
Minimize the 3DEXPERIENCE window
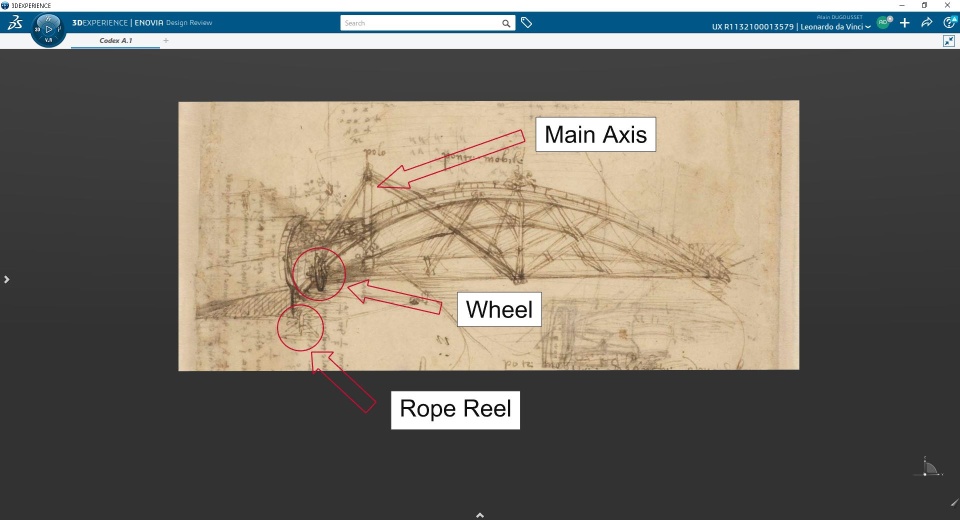pyautogui.click(x=902, y=5)
